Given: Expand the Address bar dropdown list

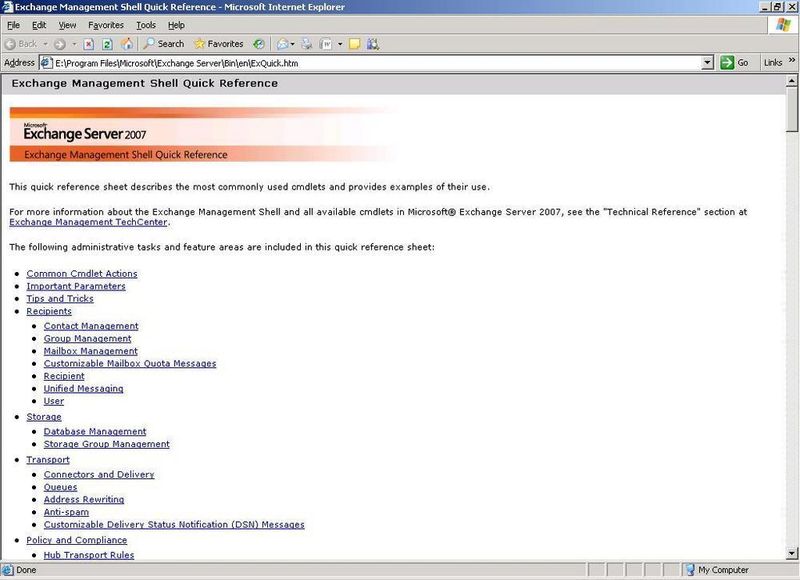Looking at the screenshot, I should click(707, 63).
